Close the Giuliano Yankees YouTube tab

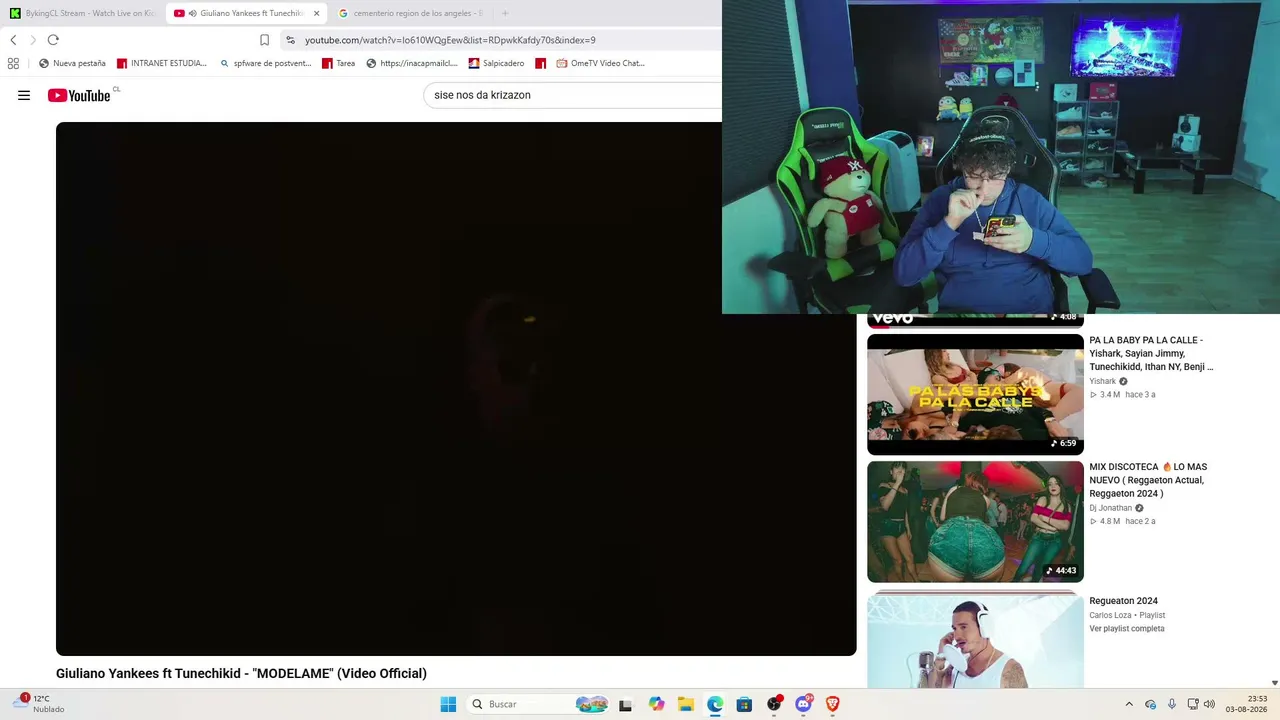point(316,13)
